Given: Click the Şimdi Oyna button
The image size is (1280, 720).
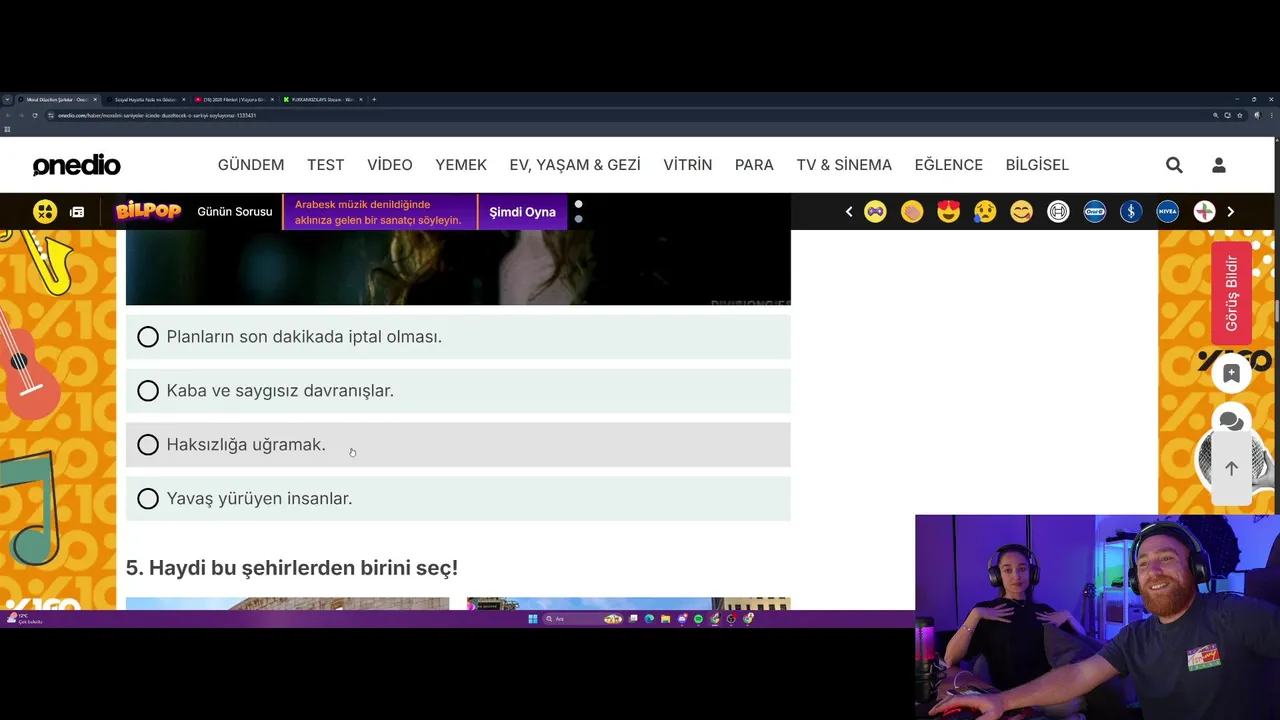Looking at the screenshot, I should point(522,212).
